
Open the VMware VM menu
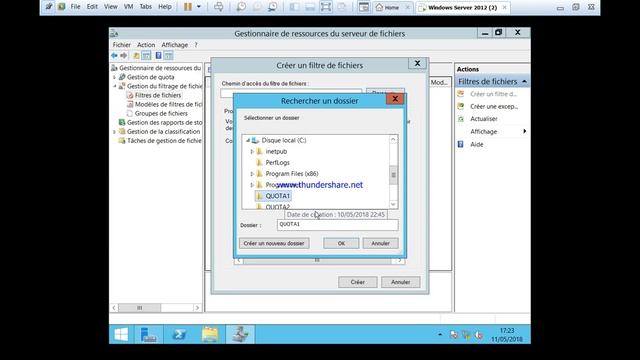pyautogui.click(x=128, y=7)
